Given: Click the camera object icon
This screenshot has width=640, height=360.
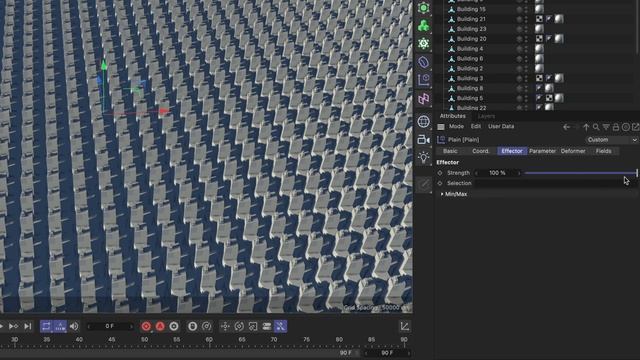Looking at the screenshot, I should (x=424, y=140).
